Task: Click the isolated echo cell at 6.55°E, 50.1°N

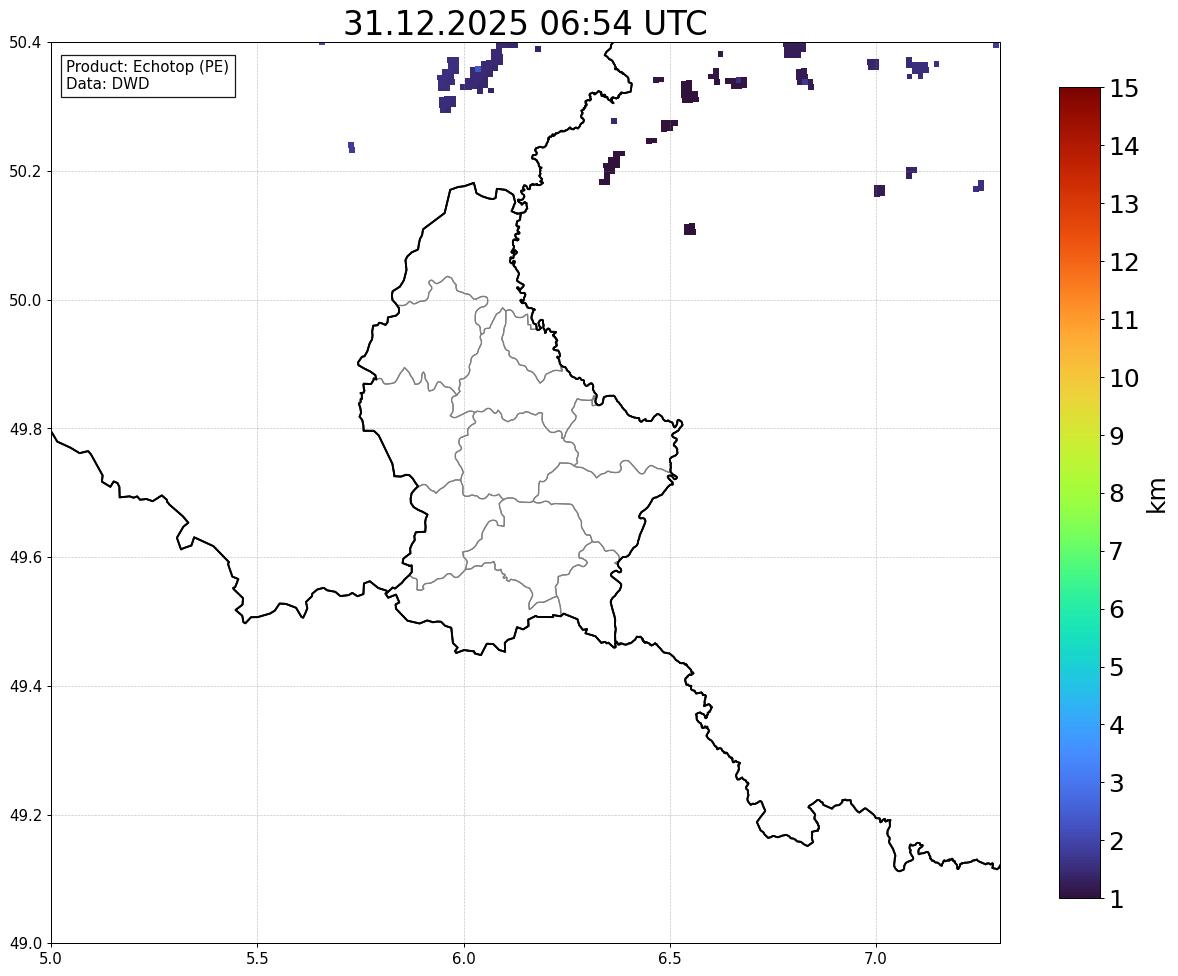Action: tap(690, 229)
